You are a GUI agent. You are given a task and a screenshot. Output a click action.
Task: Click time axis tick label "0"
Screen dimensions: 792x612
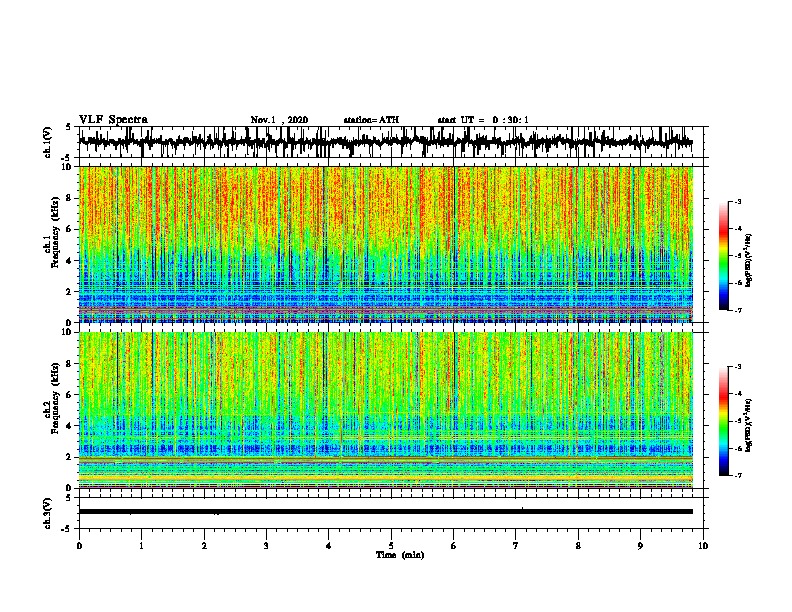click(79, 545)
